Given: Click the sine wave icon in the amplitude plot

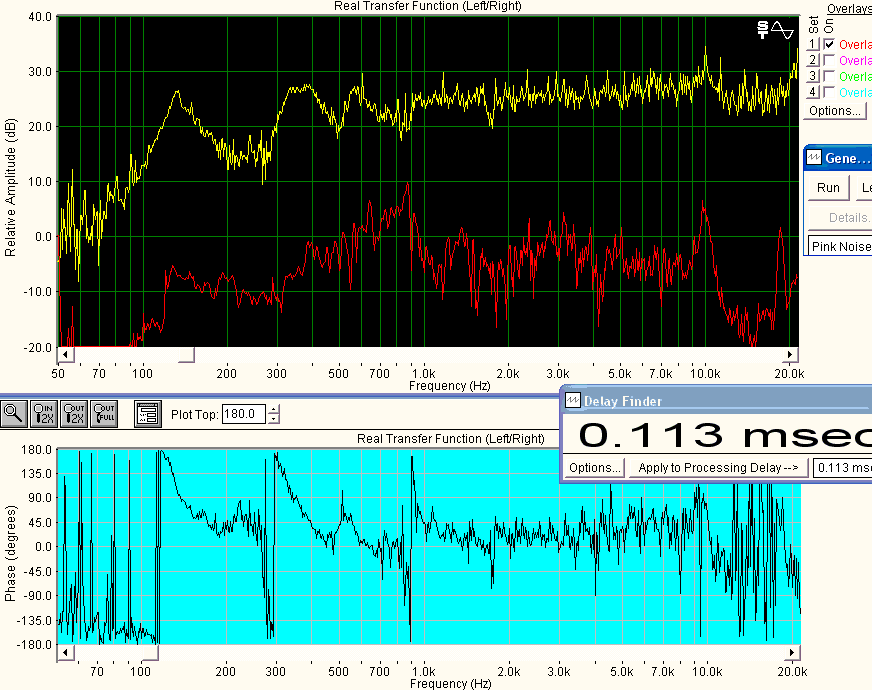Looking at the screenshot, I should (782, 29).
